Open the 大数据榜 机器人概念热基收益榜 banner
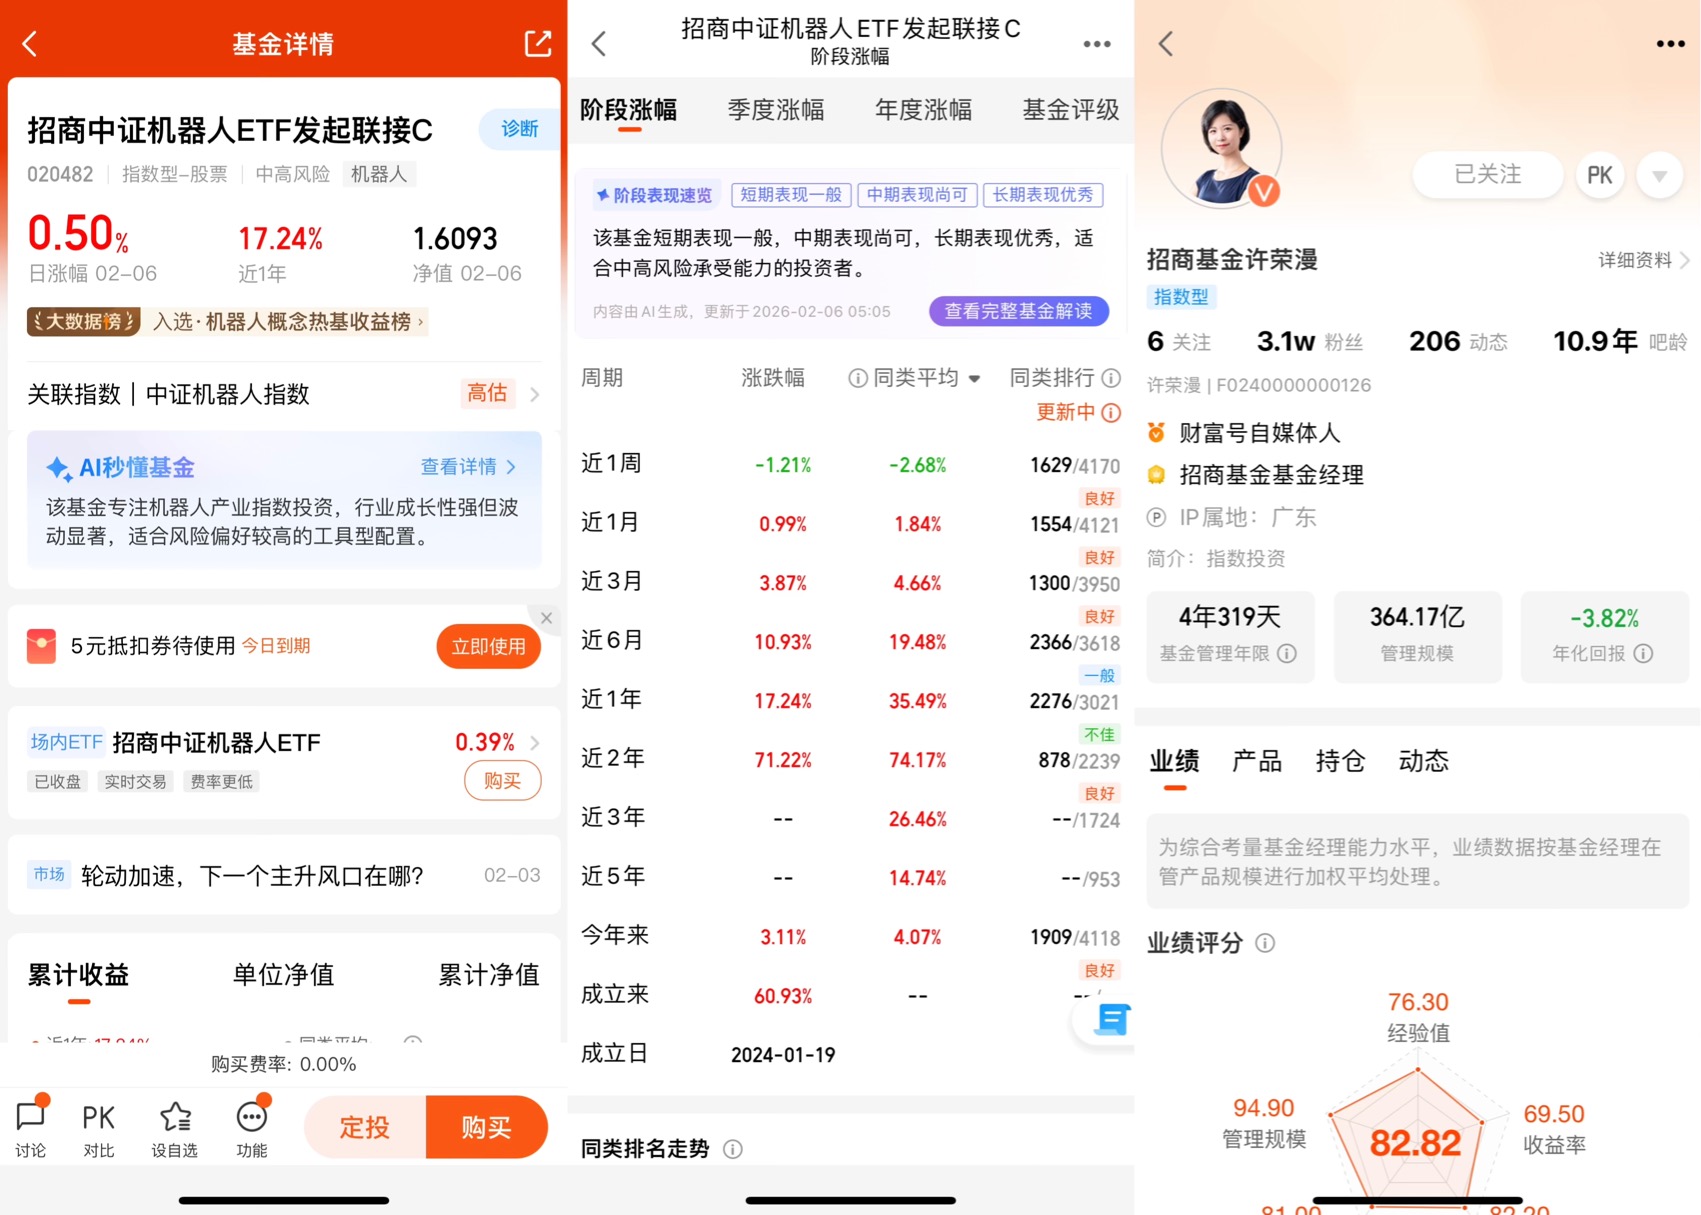The width and height of the screenshot is (1701, 1215). [x=227, y=322]
